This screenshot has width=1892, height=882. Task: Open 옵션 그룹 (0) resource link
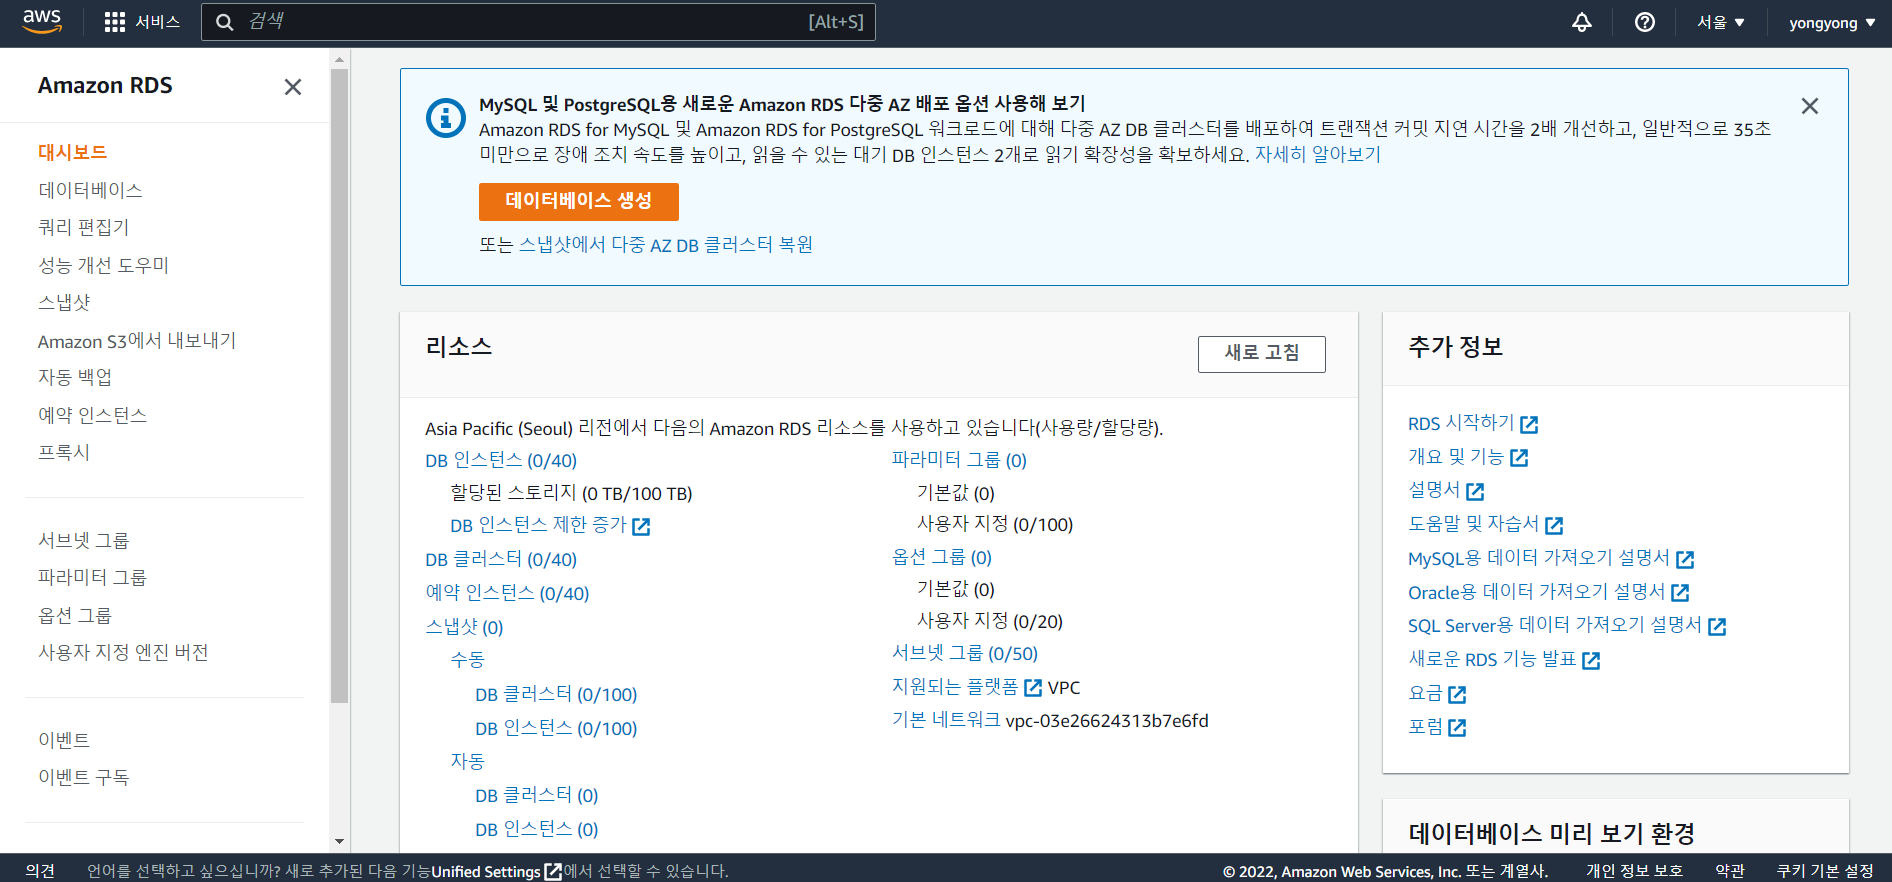(942, 557)
